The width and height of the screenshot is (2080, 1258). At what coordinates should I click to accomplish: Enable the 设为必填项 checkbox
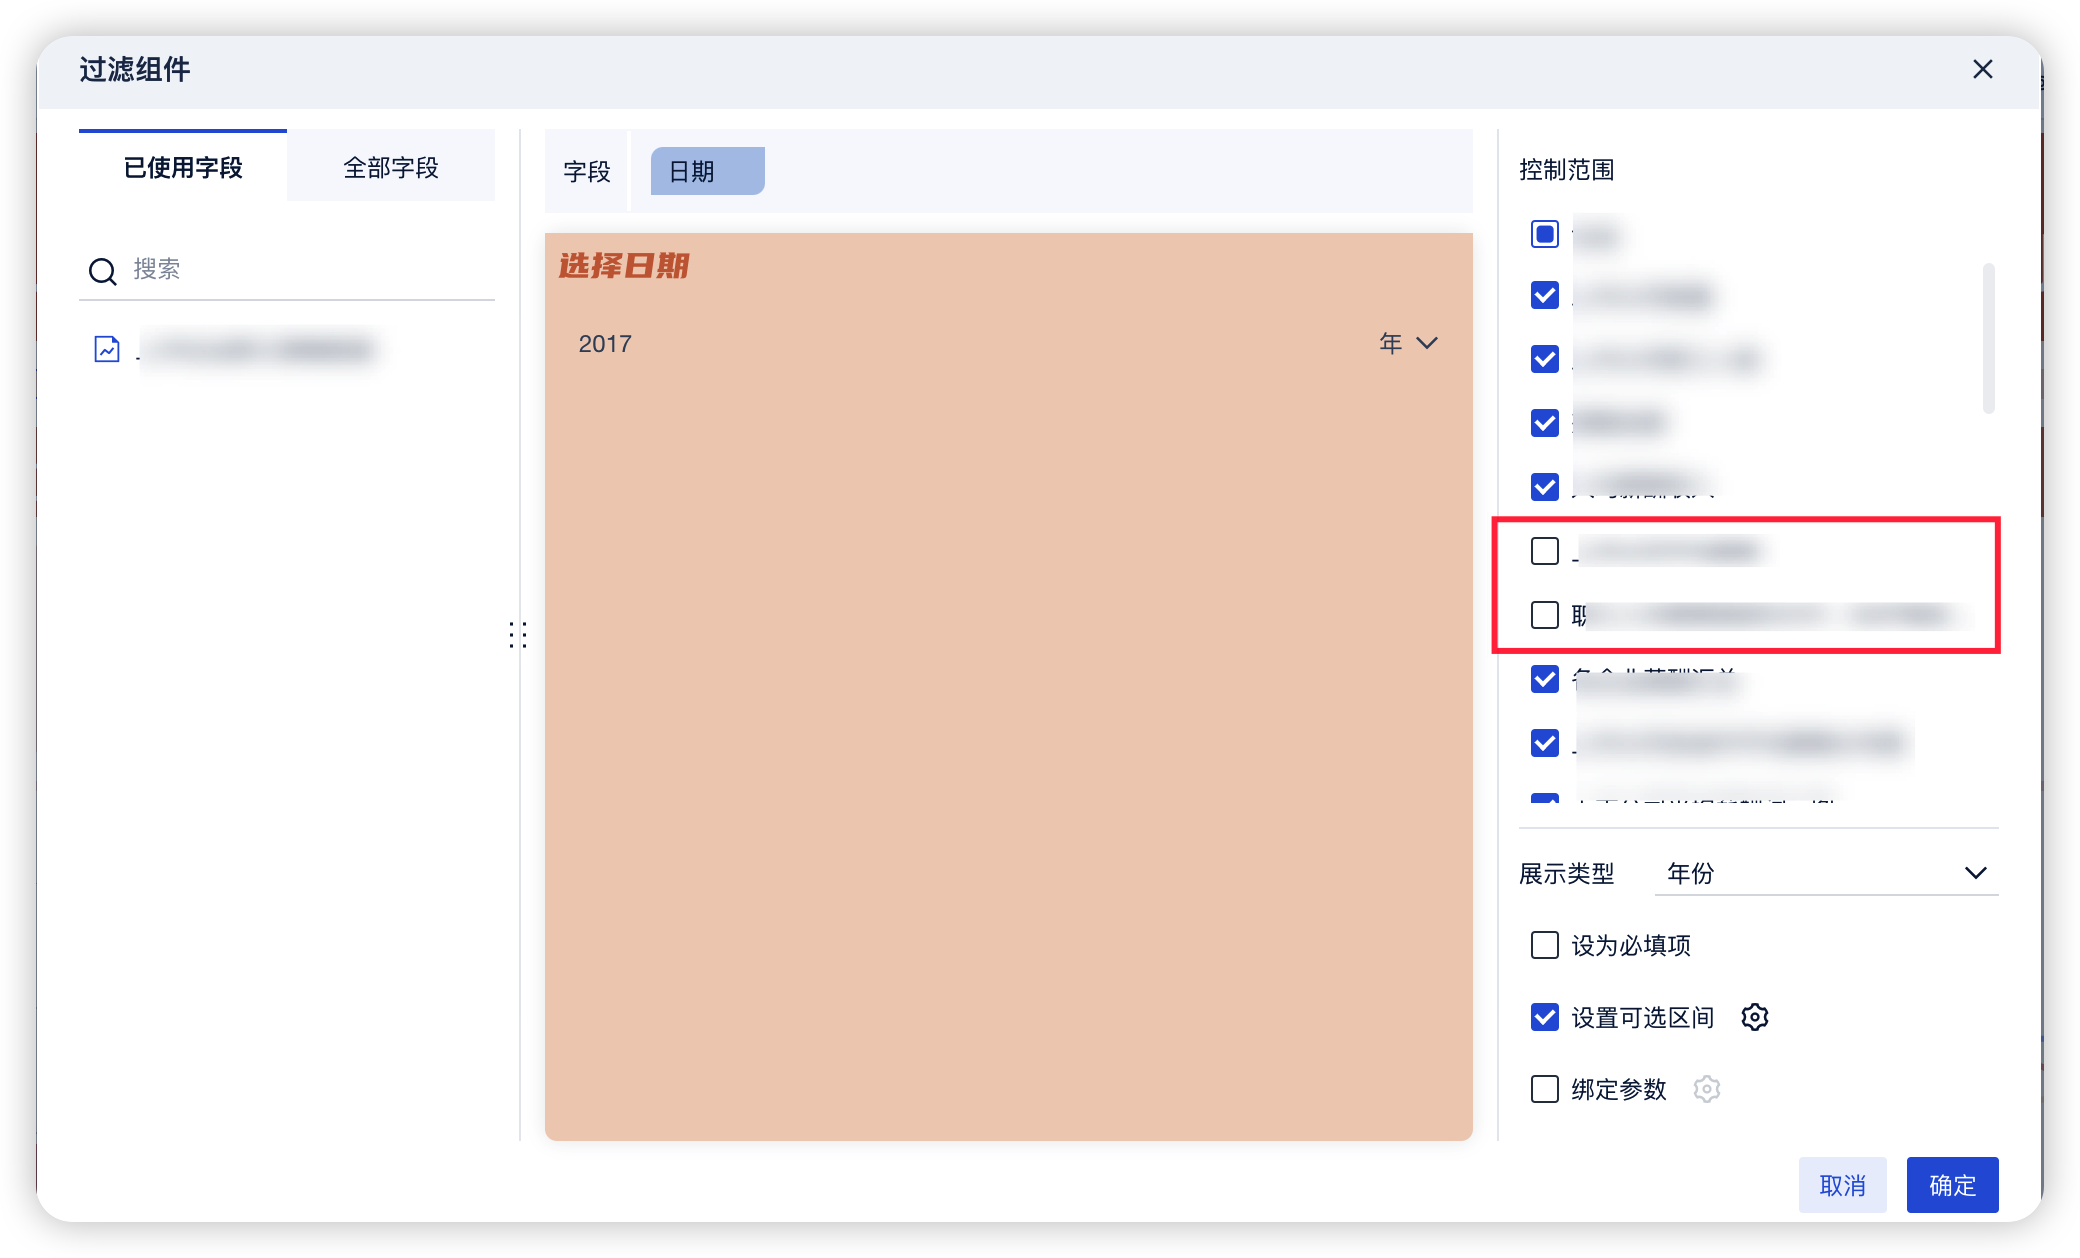1545,945
